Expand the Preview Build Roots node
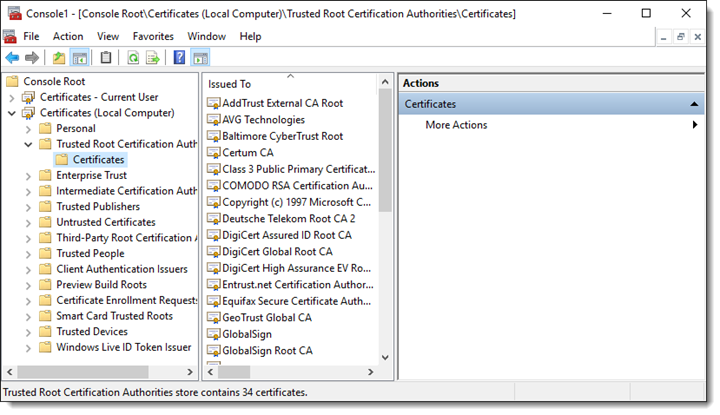This screenshot has width=720, height=415. (x=28, y=285)
